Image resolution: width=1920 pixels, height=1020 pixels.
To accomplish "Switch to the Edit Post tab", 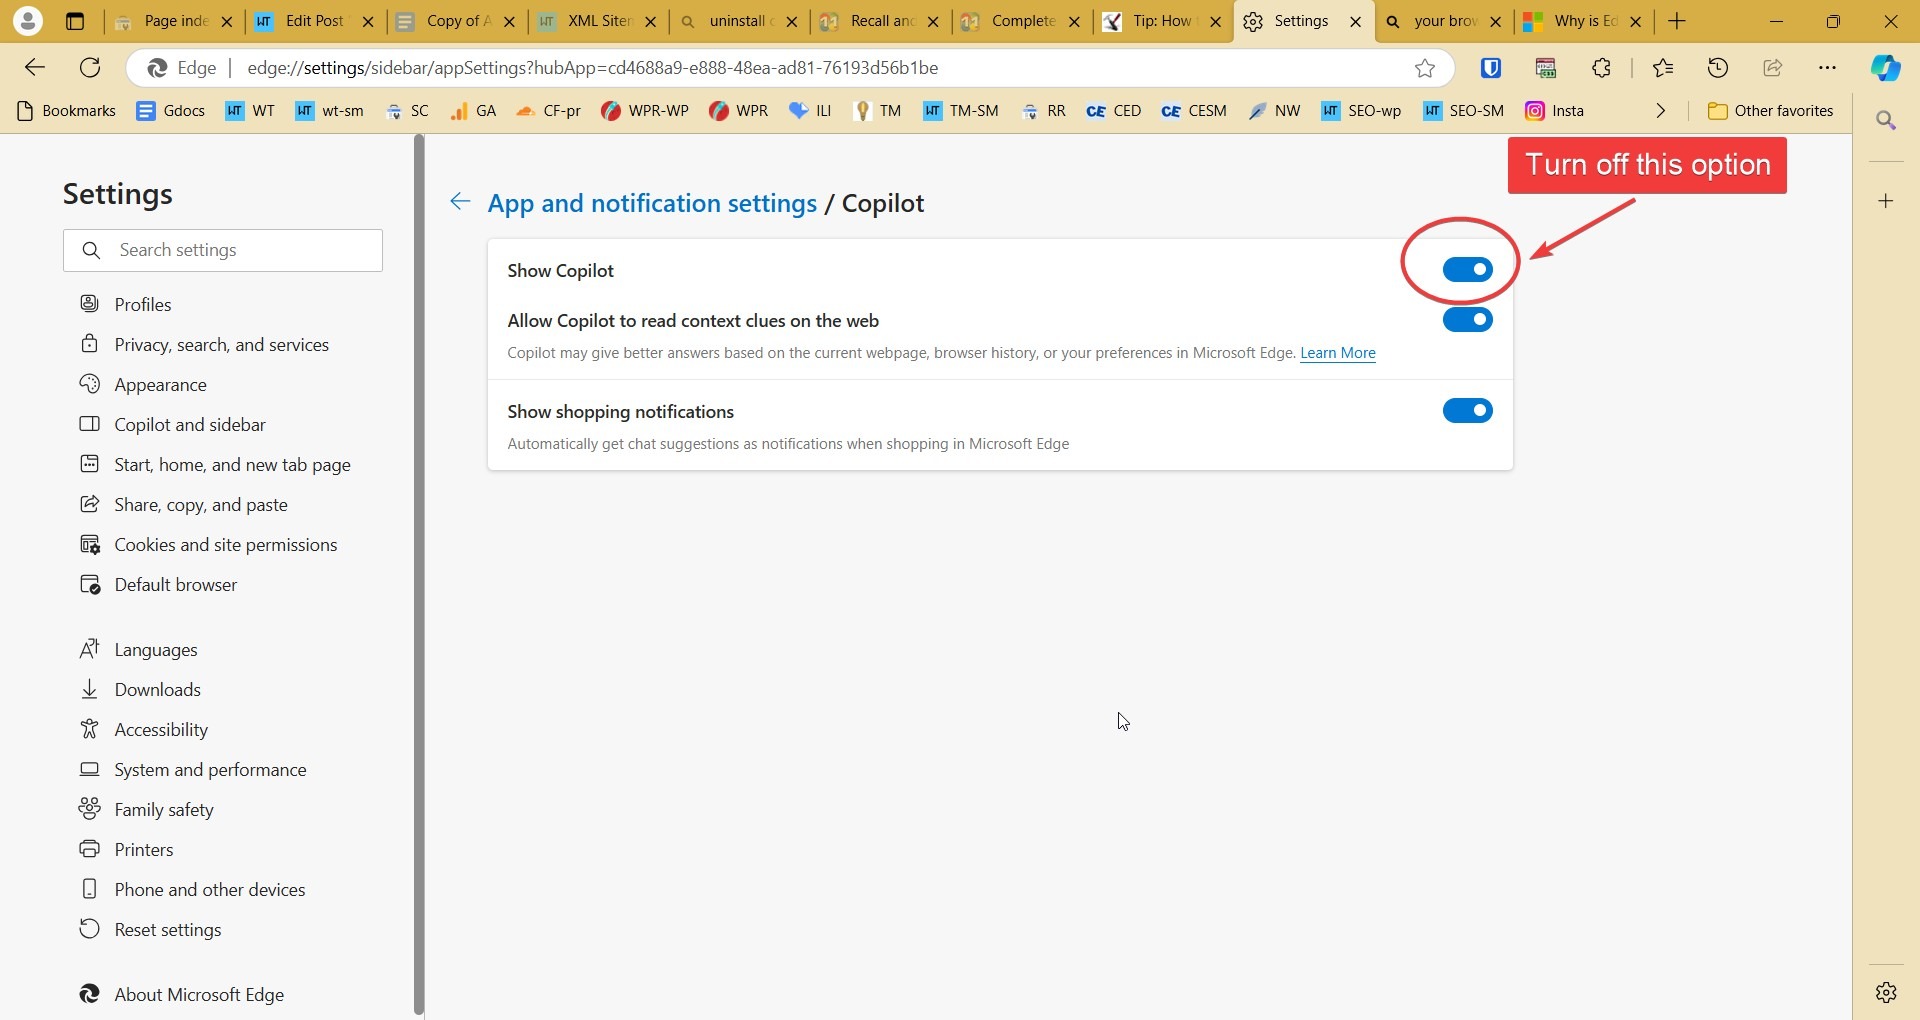I will click(314, 21).
